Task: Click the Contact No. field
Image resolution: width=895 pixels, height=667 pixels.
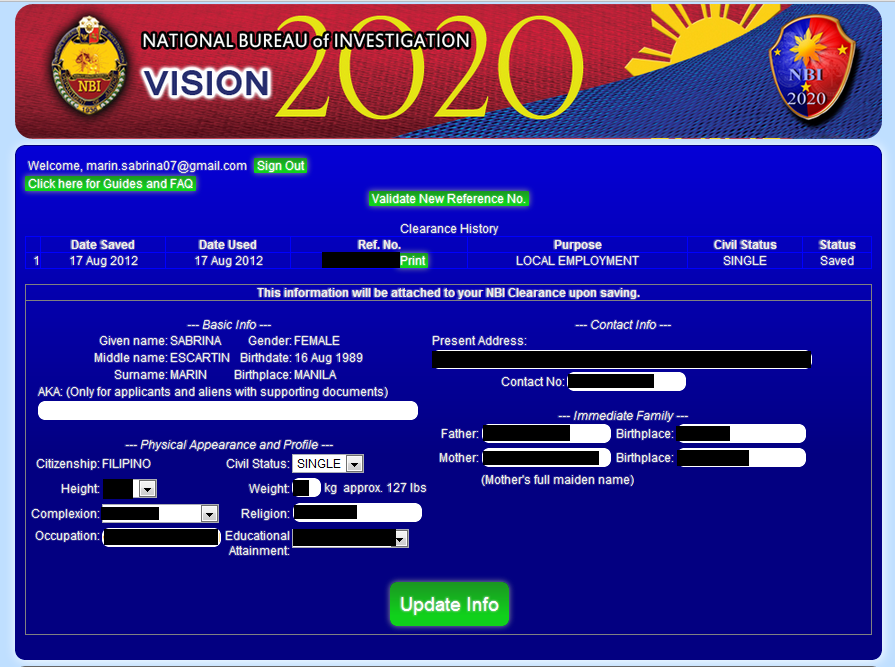Action: click(625, 381)
